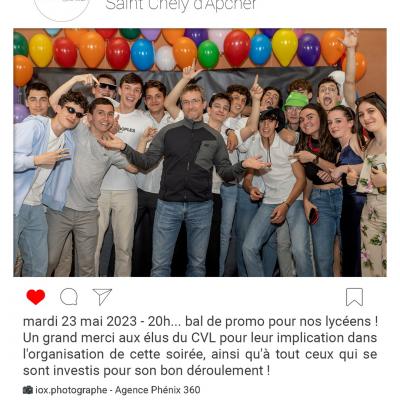Select the date text mardi 23 mai 2023
This screenshot has height=400, width=400.
click(x=80, y=322)
